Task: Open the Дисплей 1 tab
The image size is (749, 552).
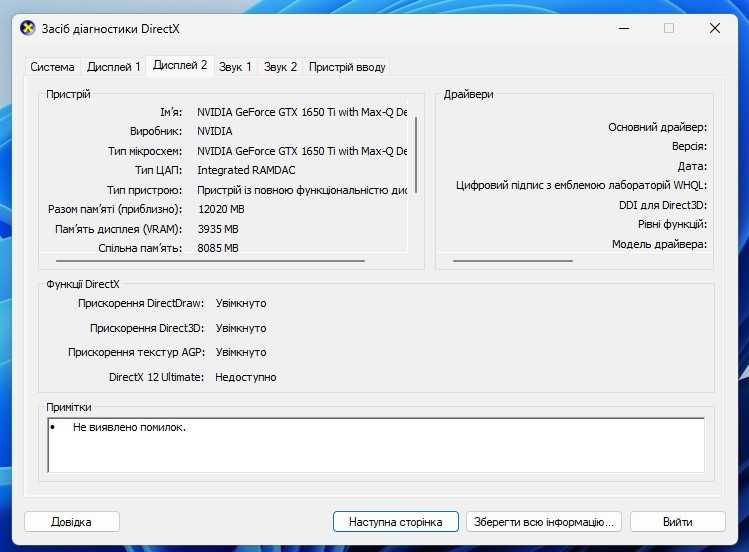Action: [114, 67]
